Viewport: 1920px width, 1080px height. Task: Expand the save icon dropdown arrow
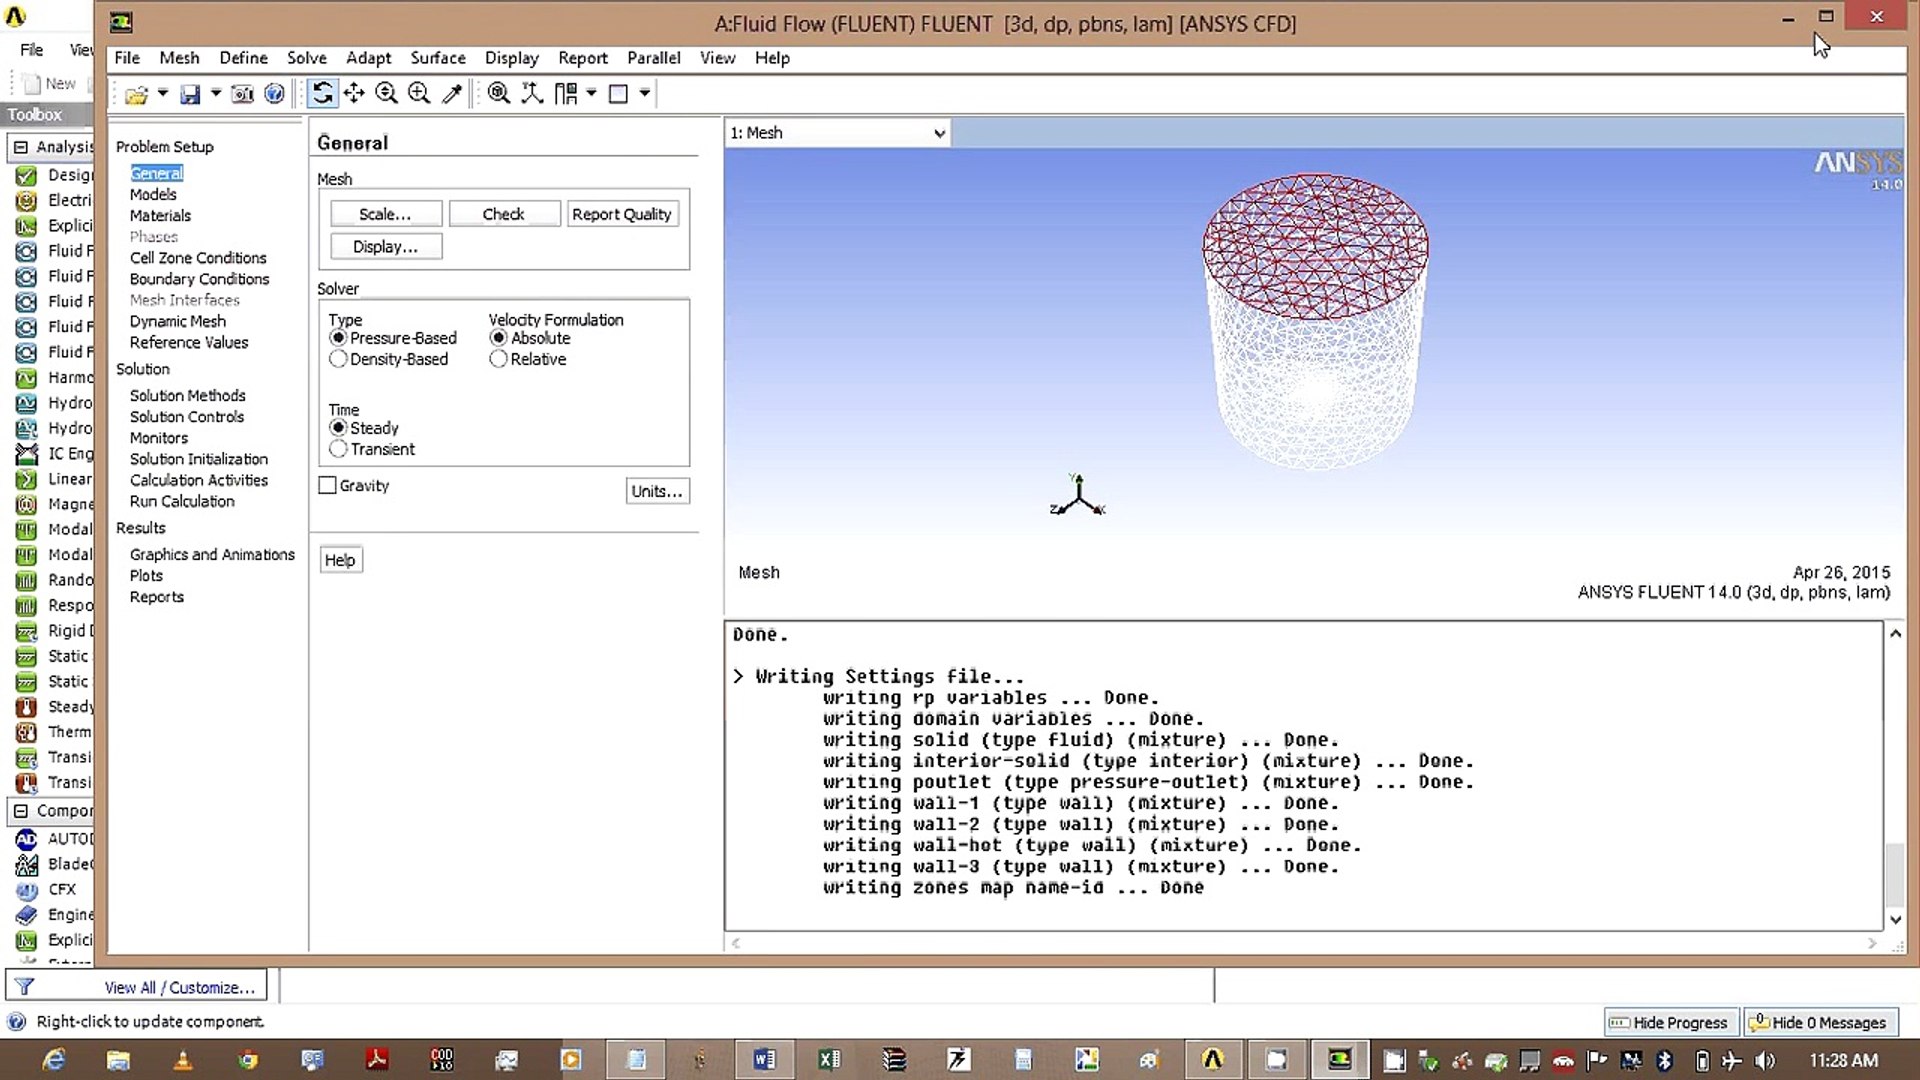point(215,93)
